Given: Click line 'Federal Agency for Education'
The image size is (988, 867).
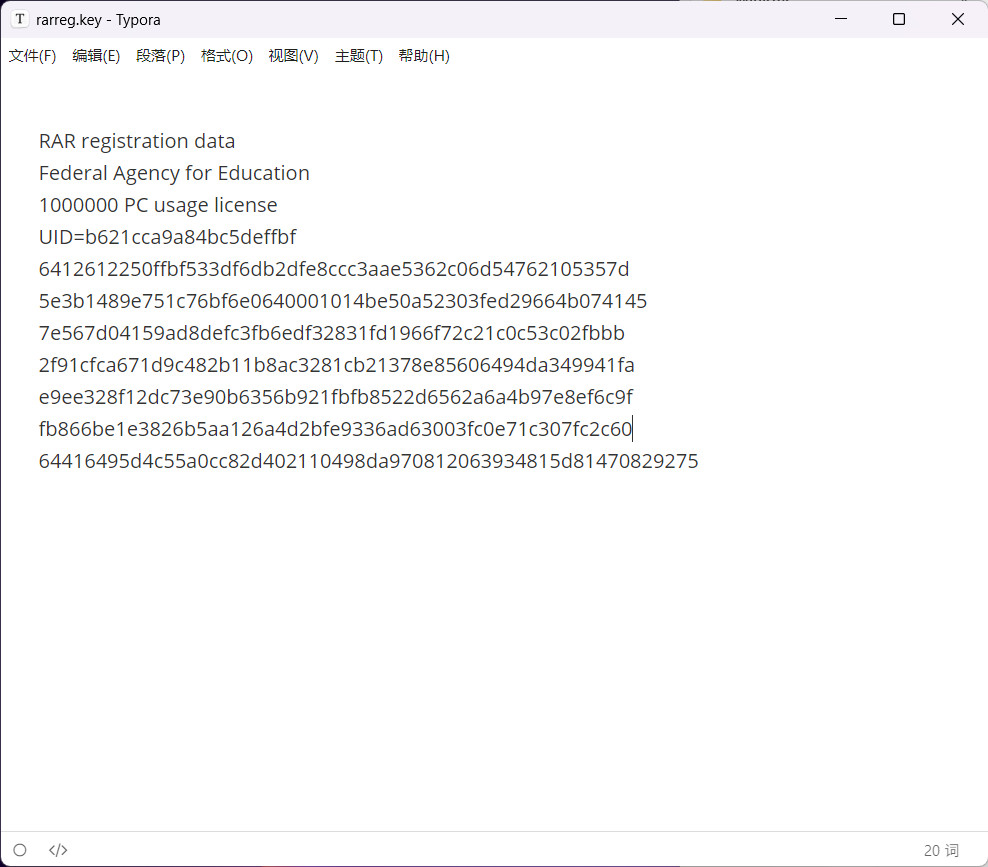Looking at the screenshot, I should tap(174, 173).
